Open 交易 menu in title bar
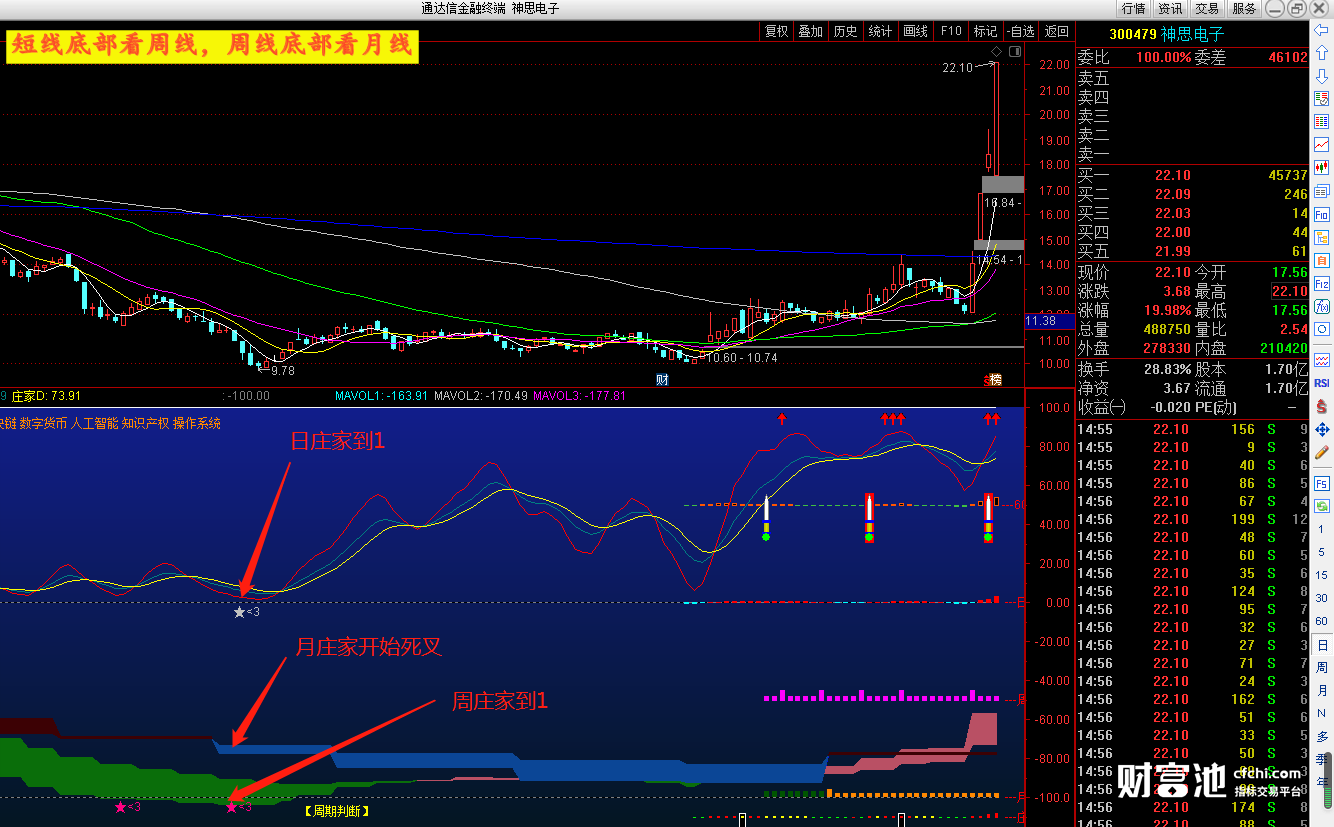The height and width of the screenshot is (827, 1334). tap(1207, 8)
